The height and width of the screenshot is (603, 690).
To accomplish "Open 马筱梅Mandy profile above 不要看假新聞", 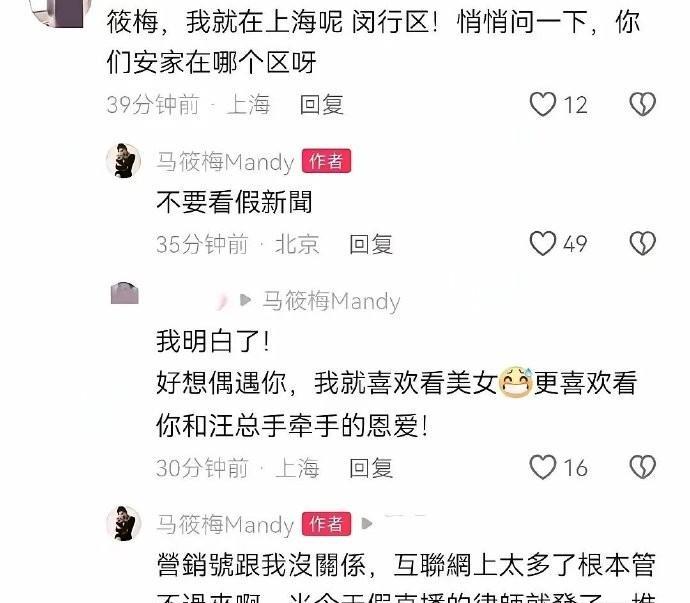I will [x=225, y=162].
